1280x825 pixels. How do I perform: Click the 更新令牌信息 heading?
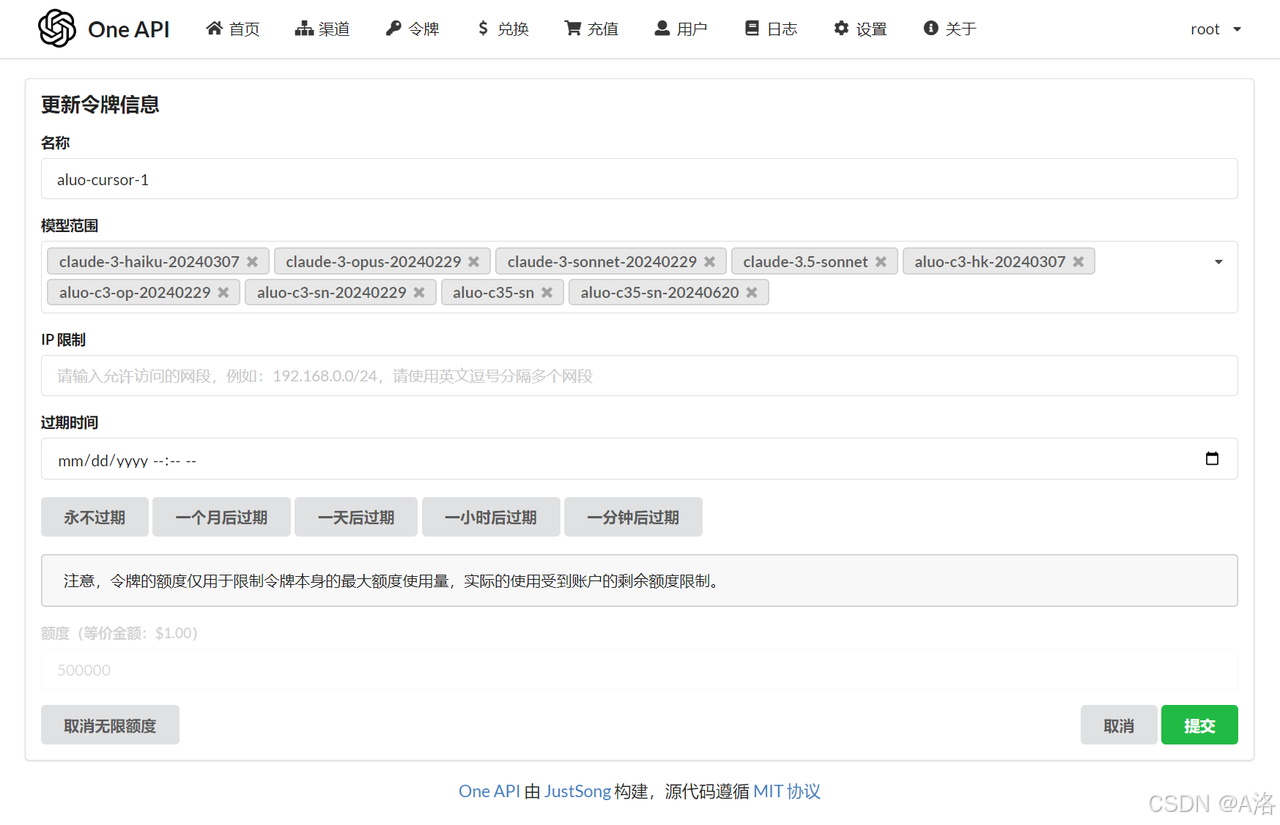pyautogui.click(x=100, y=105)
